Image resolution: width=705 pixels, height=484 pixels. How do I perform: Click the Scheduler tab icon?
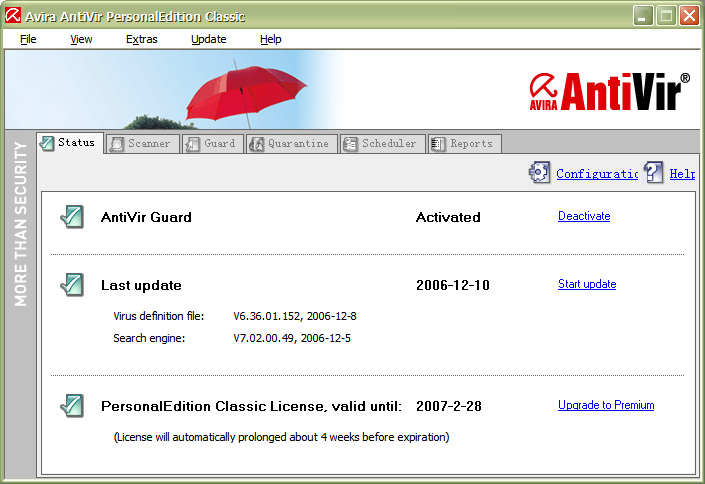tap(350, 144)
